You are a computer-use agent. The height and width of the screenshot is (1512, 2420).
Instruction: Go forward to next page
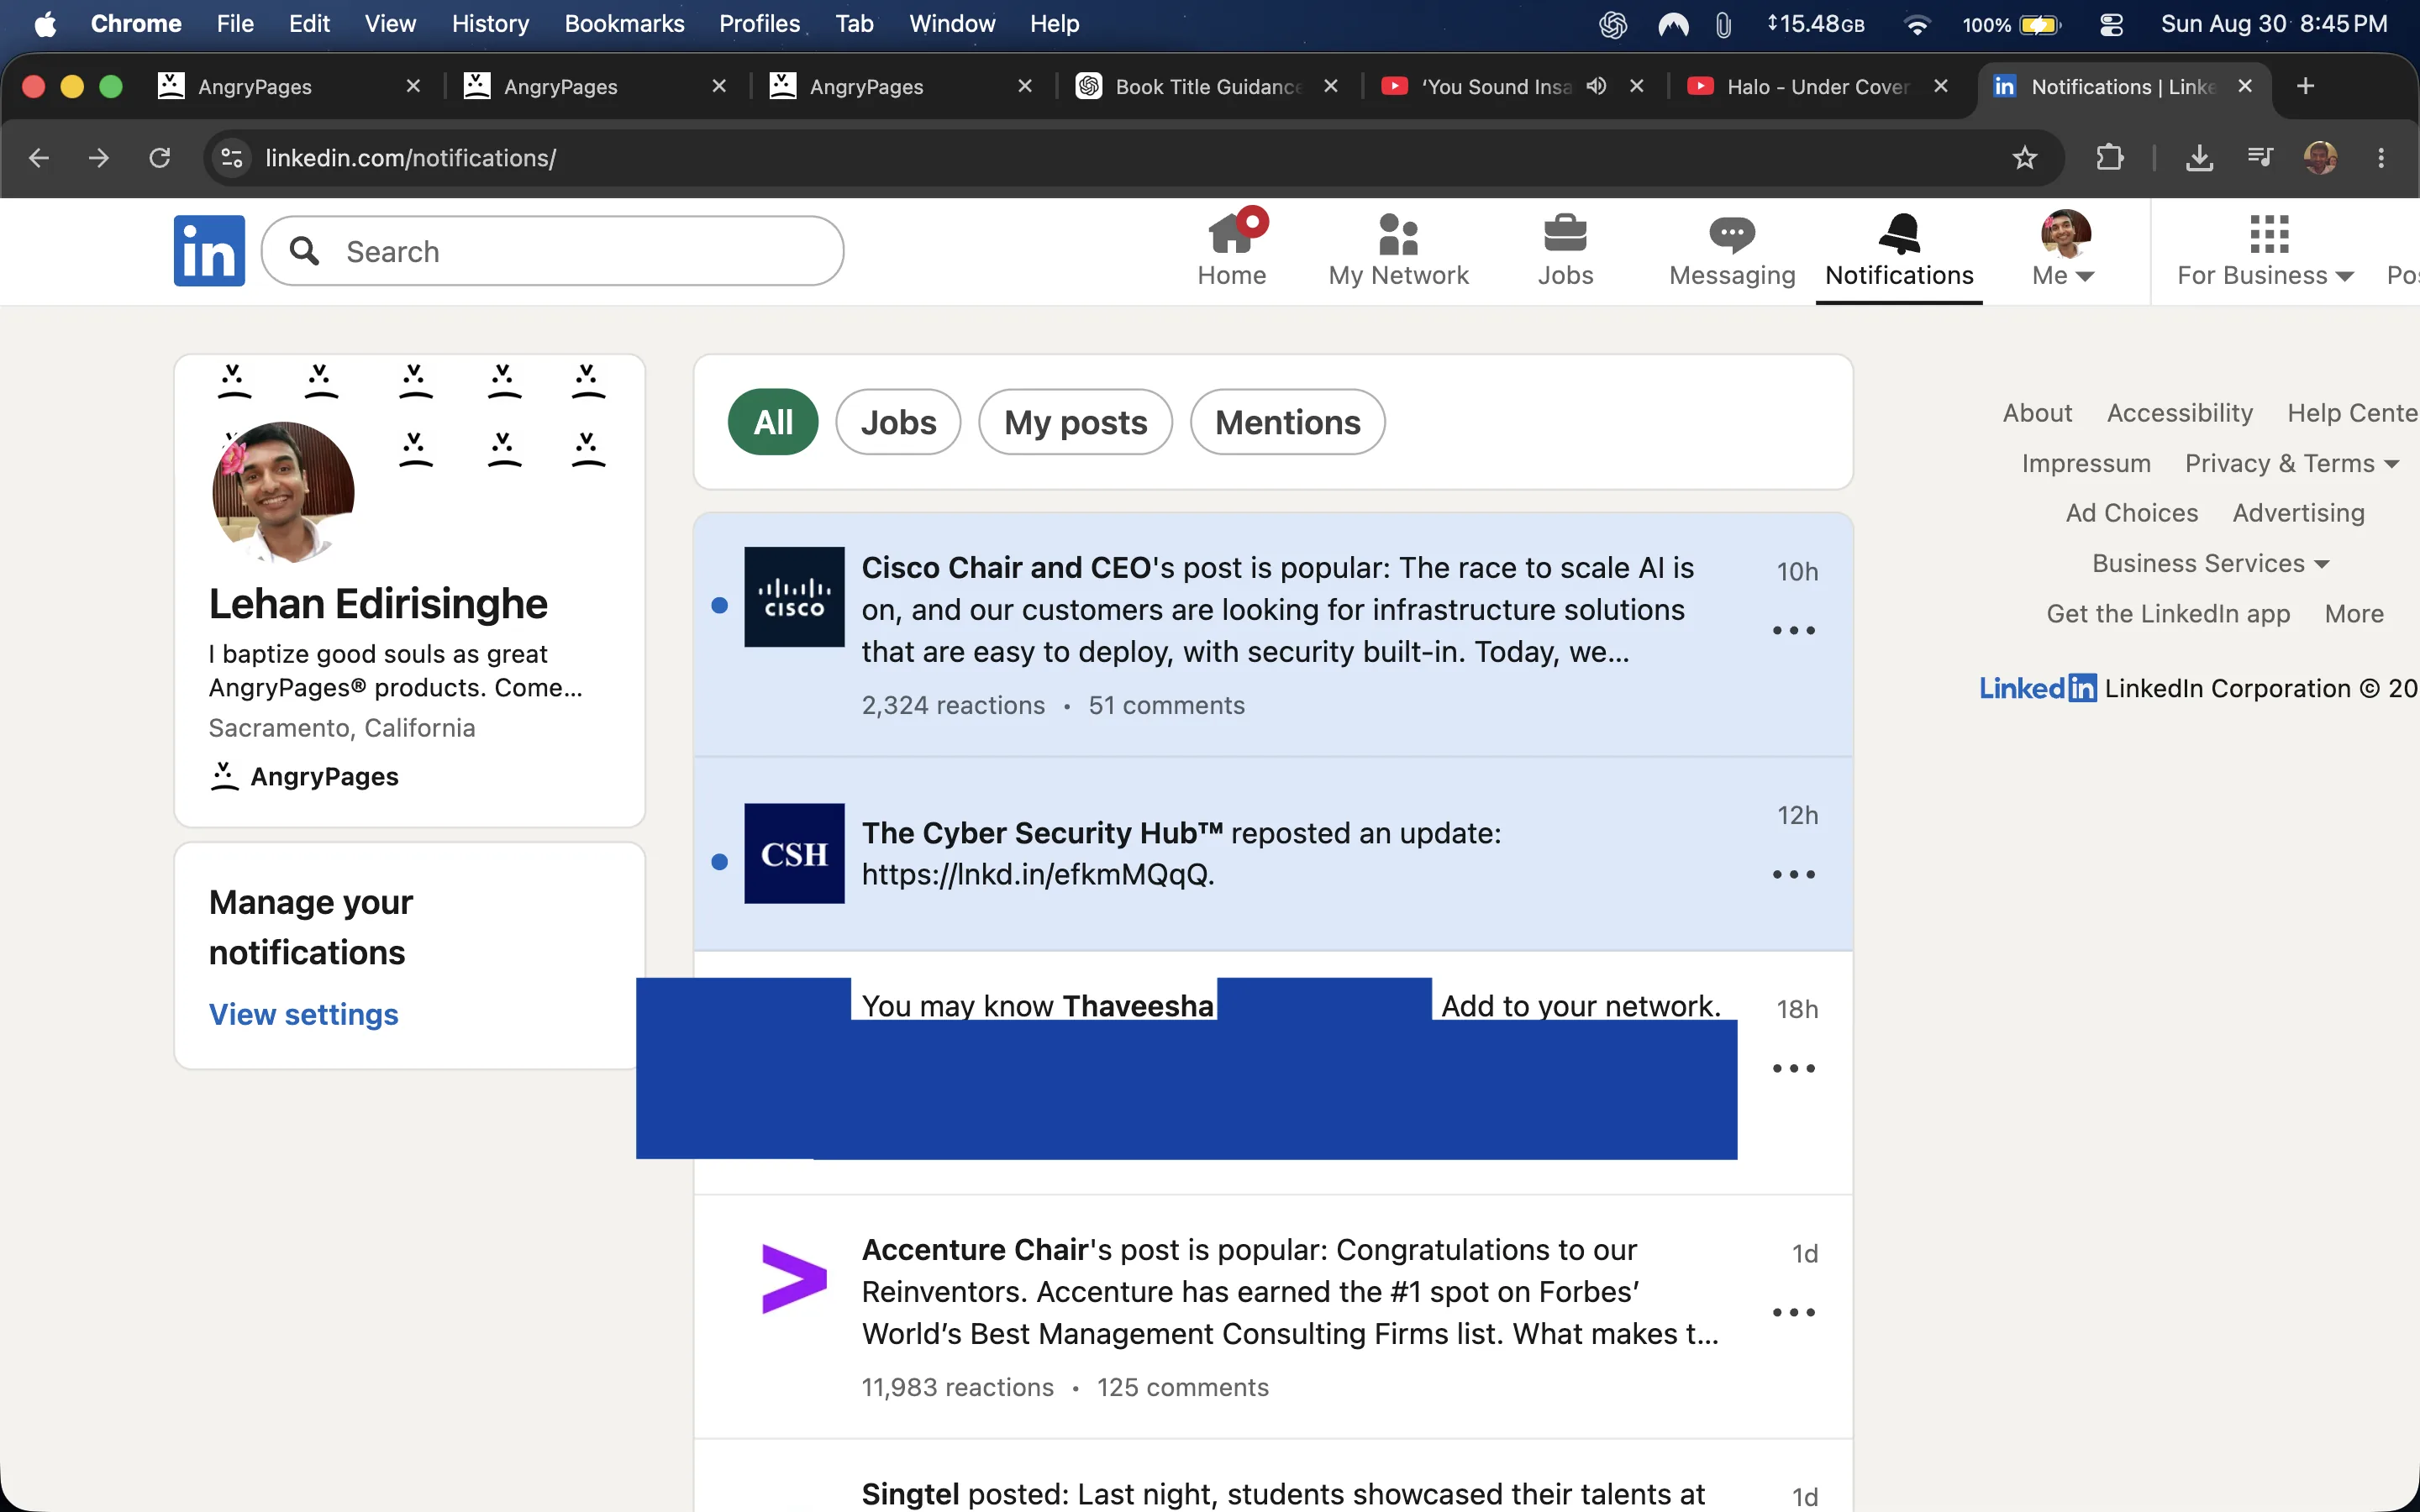[x=99, y=158]
